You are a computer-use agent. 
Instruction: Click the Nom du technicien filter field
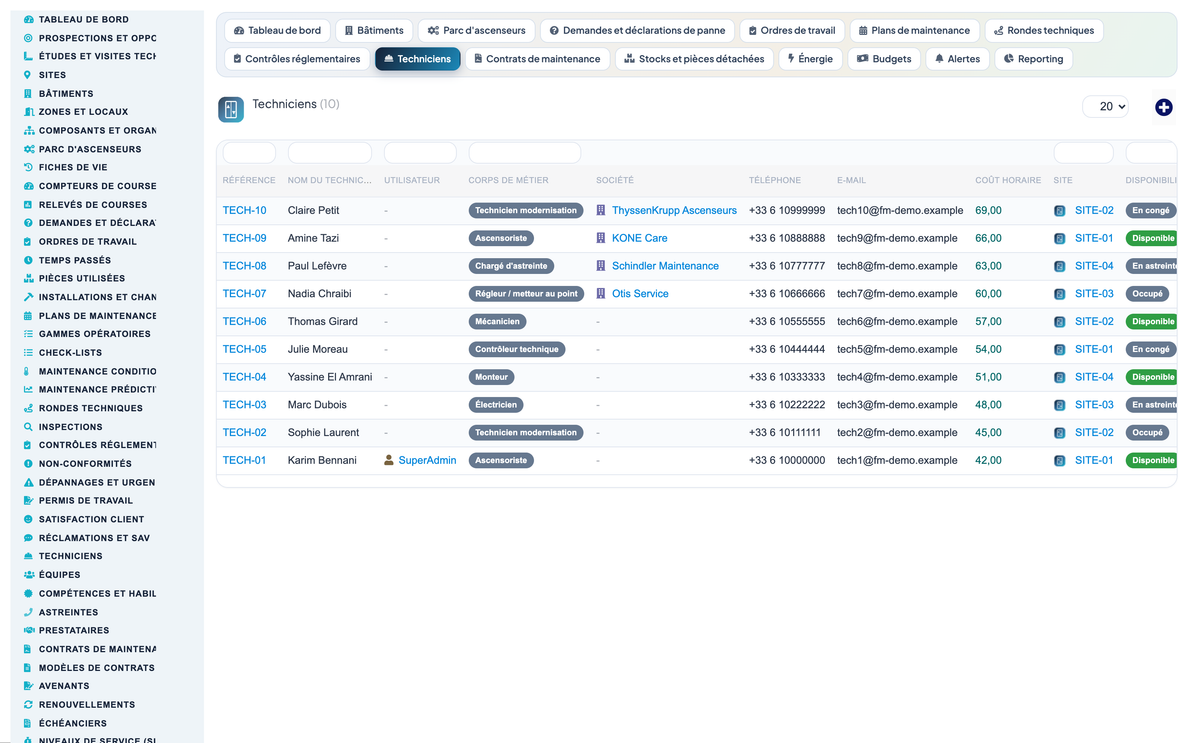coord(330,153)
